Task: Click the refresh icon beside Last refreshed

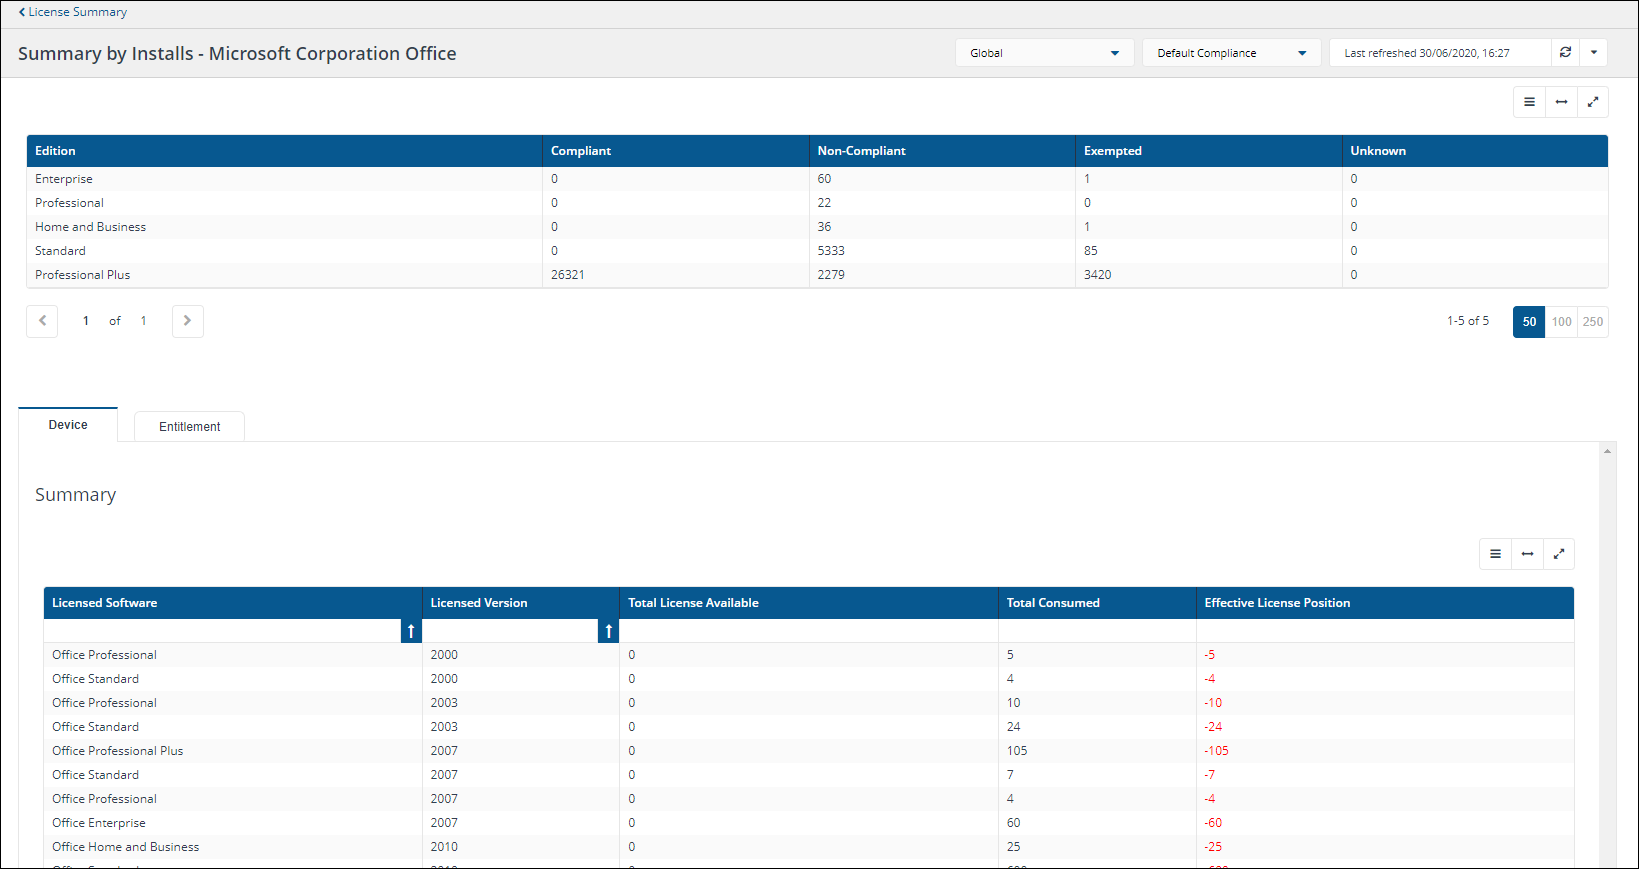Action: (1565, 53)
